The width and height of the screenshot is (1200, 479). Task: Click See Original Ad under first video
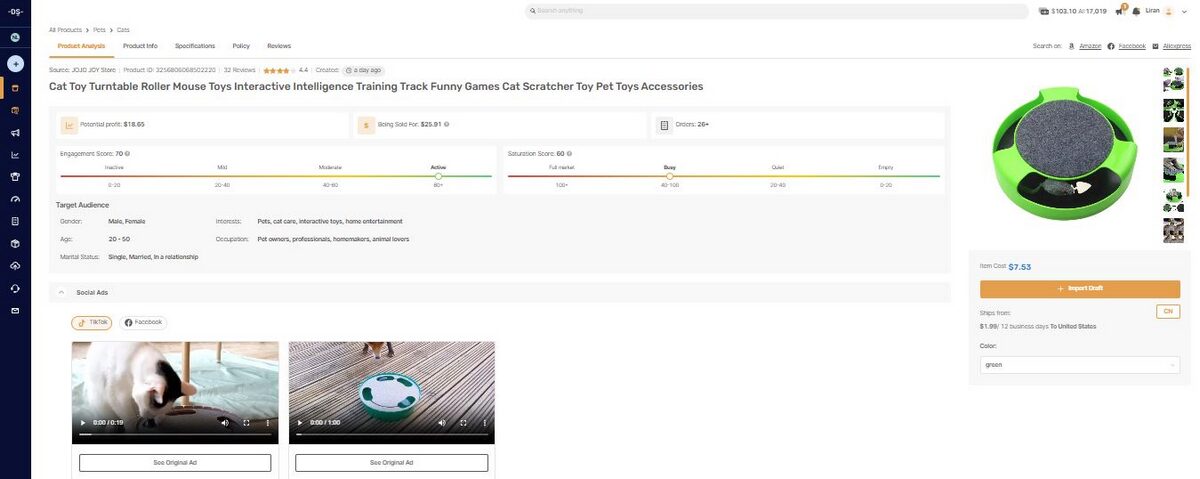pos(175,463)
